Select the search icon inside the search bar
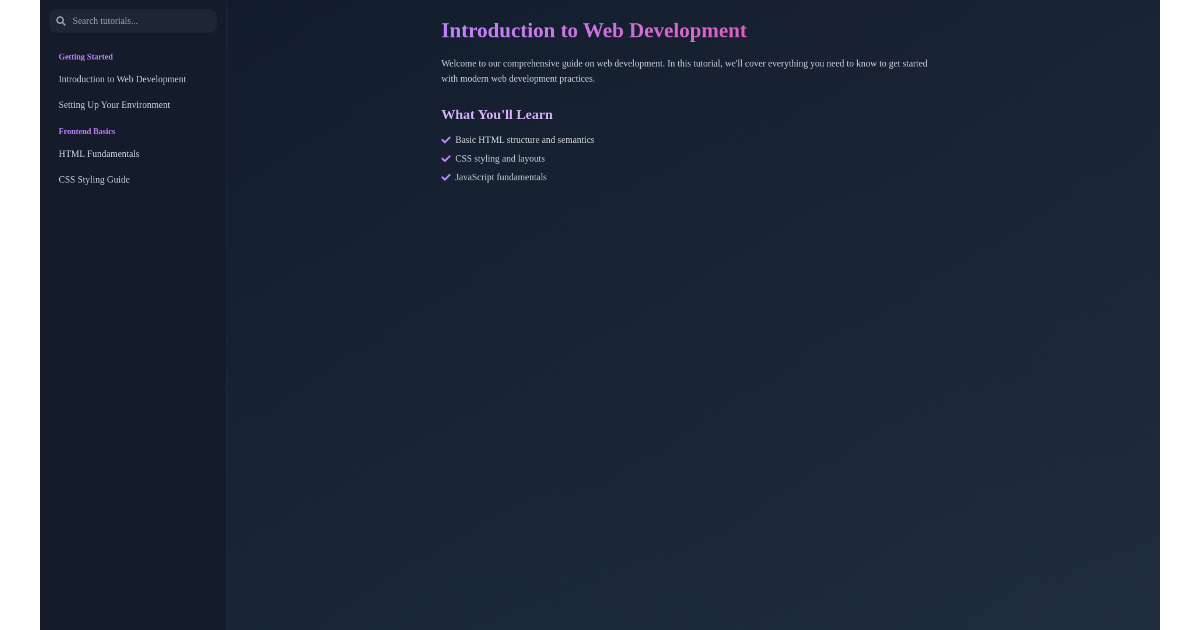1200x630 pixels. pos(61,20)
